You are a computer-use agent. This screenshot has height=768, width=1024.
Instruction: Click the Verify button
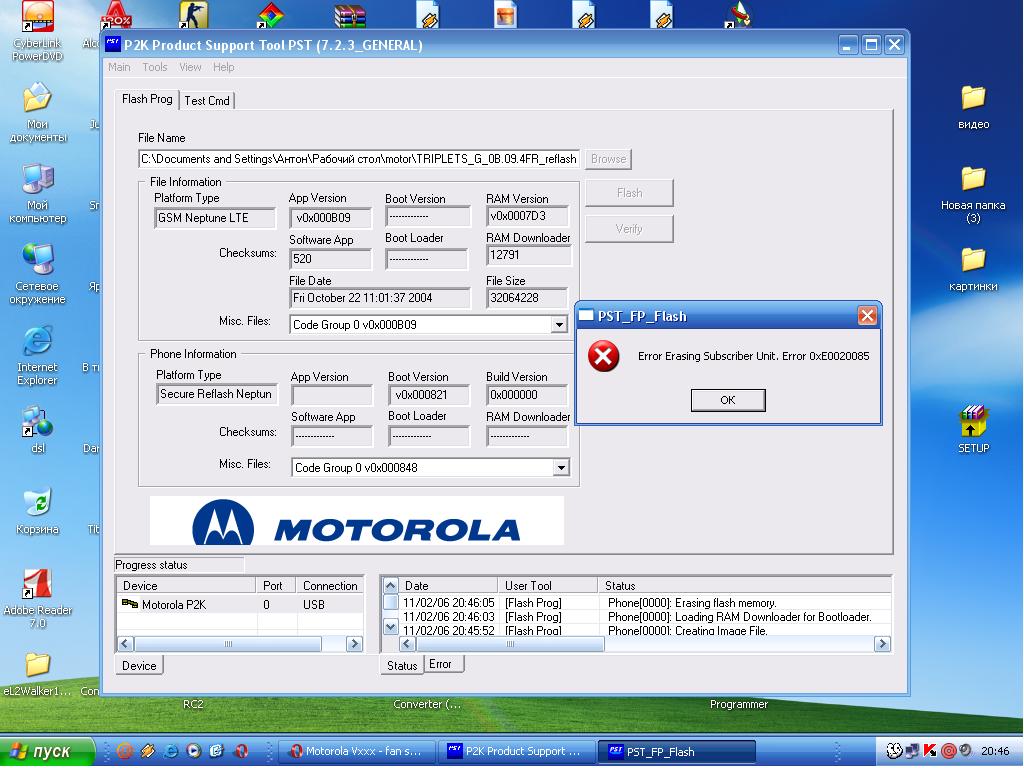click(629, 229)
